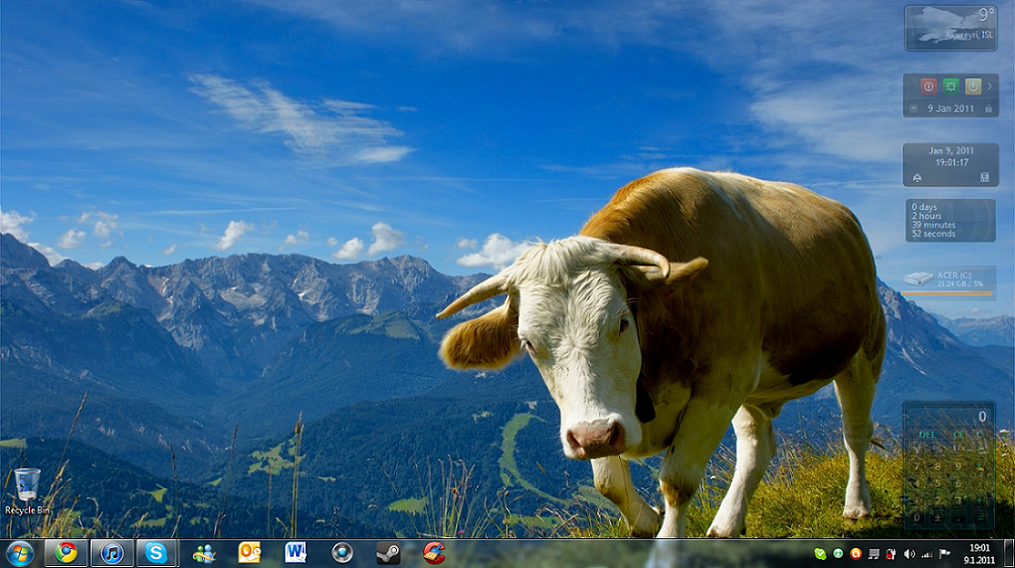The height and width of the screenshot is (568, 1015).
Task: Launch Steam from the taskbar
Action: [x=388, y=553]
